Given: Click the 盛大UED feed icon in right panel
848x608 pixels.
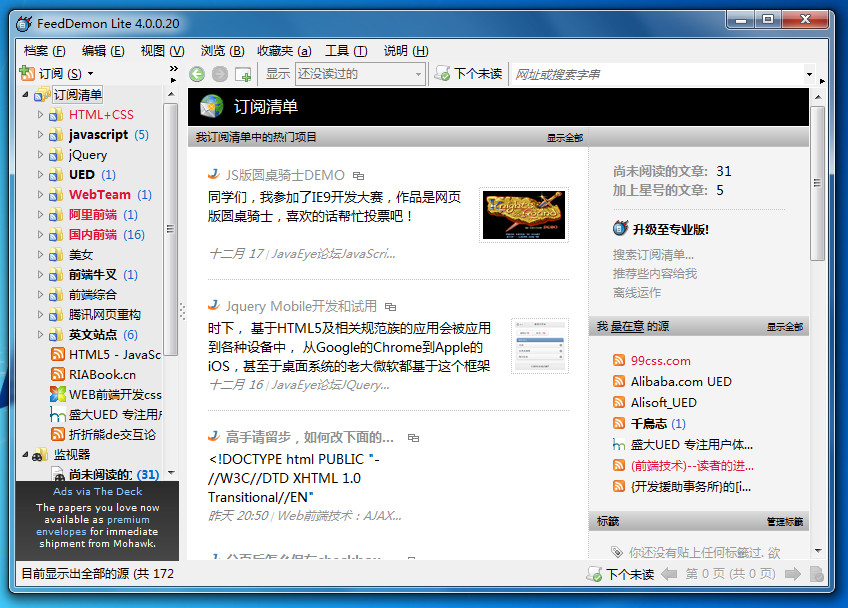Looking at the screenshot, I should tap(619, 445).
